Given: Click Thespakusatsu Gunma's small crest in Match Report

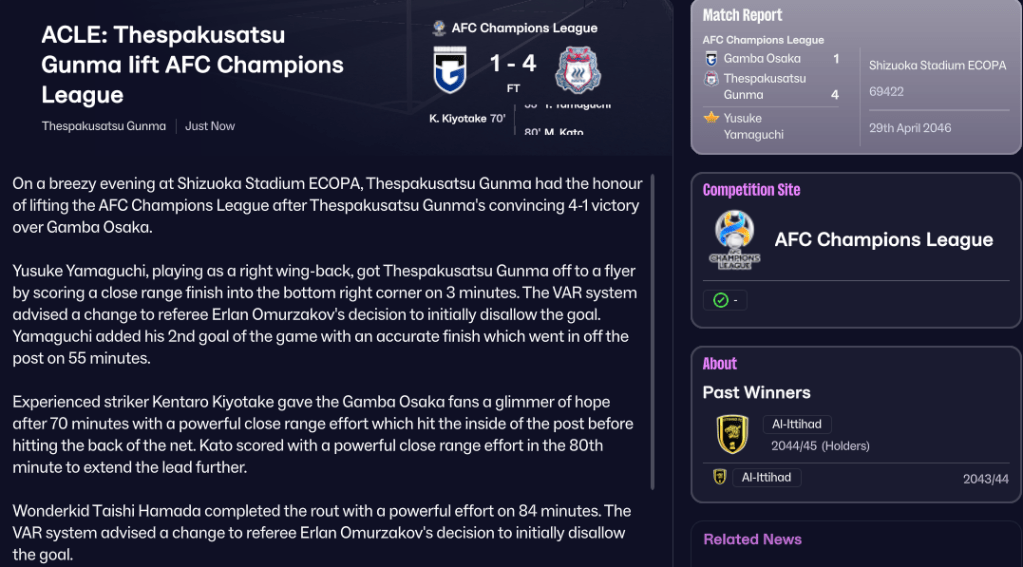Looking at the screenshot, I should 711,78.
